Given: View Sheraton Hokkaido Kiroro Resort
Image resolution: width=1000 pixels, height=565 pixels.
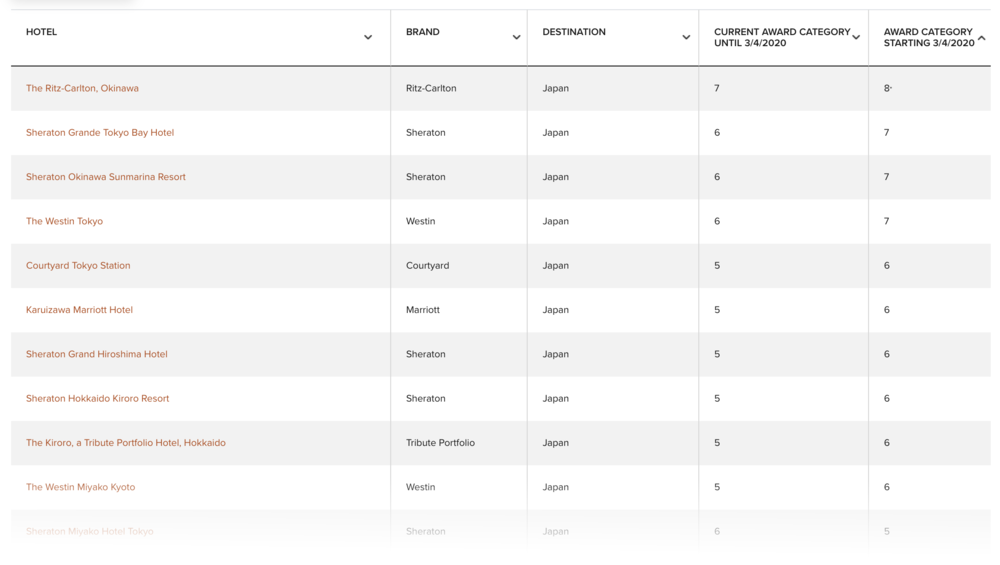Looking at the screenshot, I should [x=98, y=398].
